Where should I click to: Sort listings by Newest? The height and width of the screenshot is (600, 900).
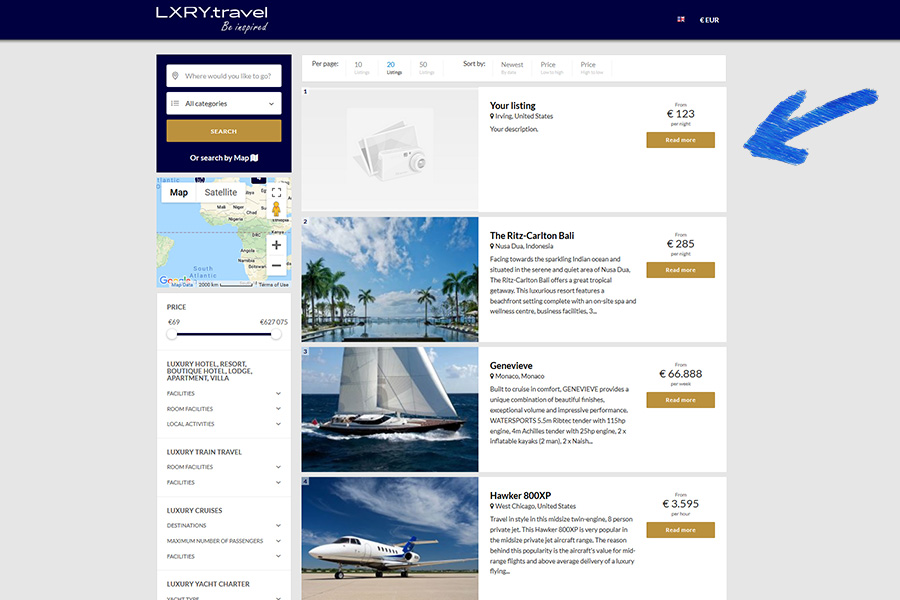coord(511,68)
